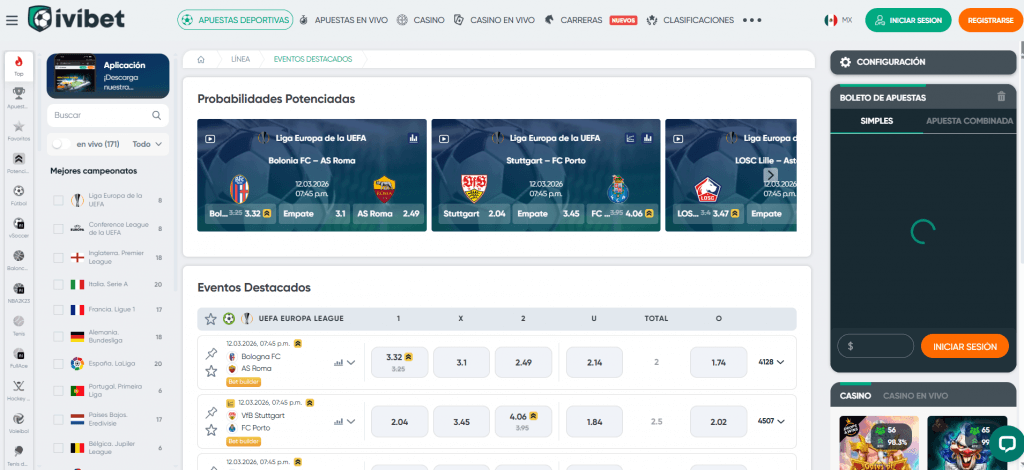This screenshot has height=470, width=1024.
Task: Open the Apuestas en Vivo menu
Action: 344,20
